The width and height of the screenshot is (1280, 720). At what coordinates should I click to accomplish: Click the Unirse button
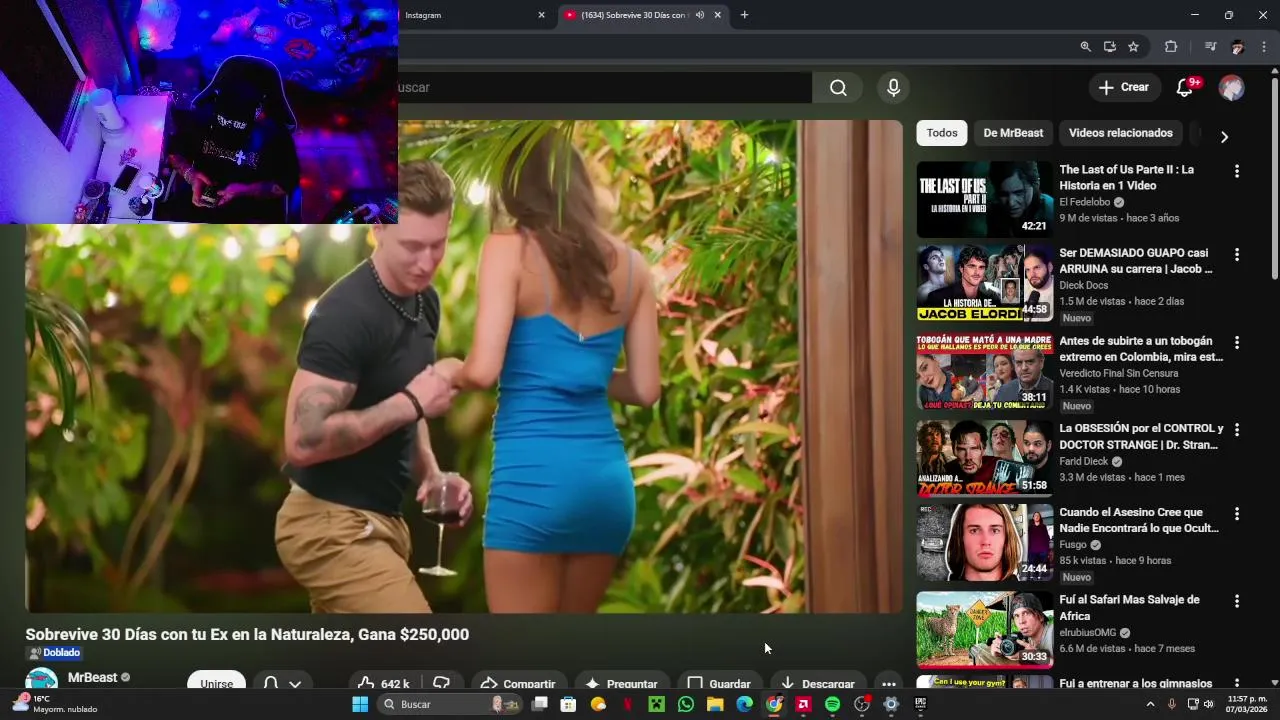(216, 682)
